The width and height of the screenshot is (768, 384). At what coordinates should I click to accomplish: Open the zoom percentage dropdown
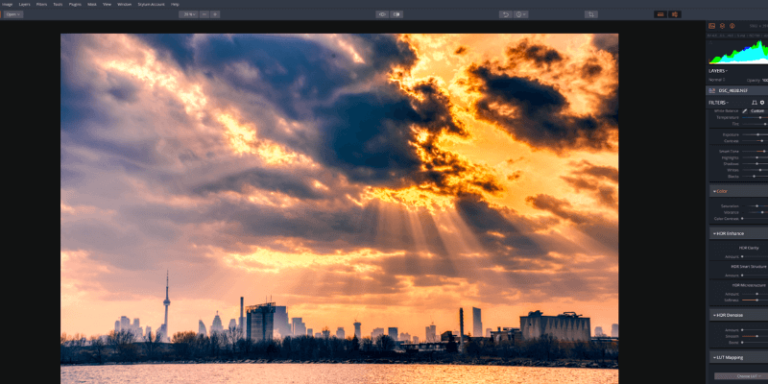[x=188, y=14]
